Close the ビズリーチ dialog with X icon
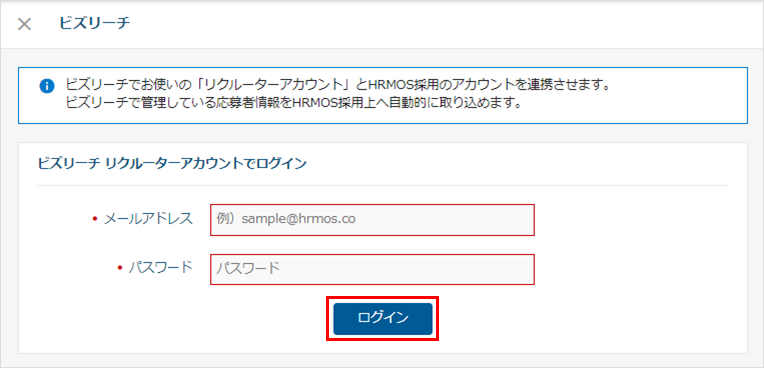 click(x=24, y=24)
